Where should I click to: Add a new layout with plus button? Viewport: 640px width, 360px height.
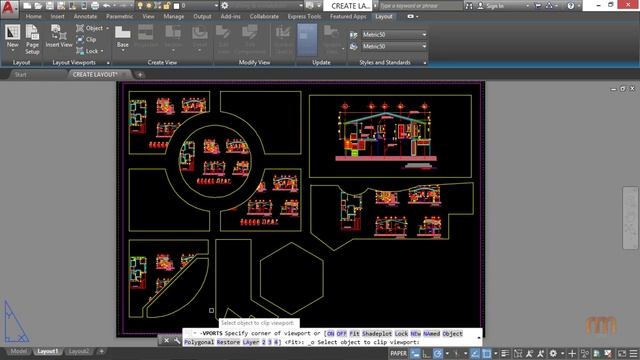(x=102, y=351)
